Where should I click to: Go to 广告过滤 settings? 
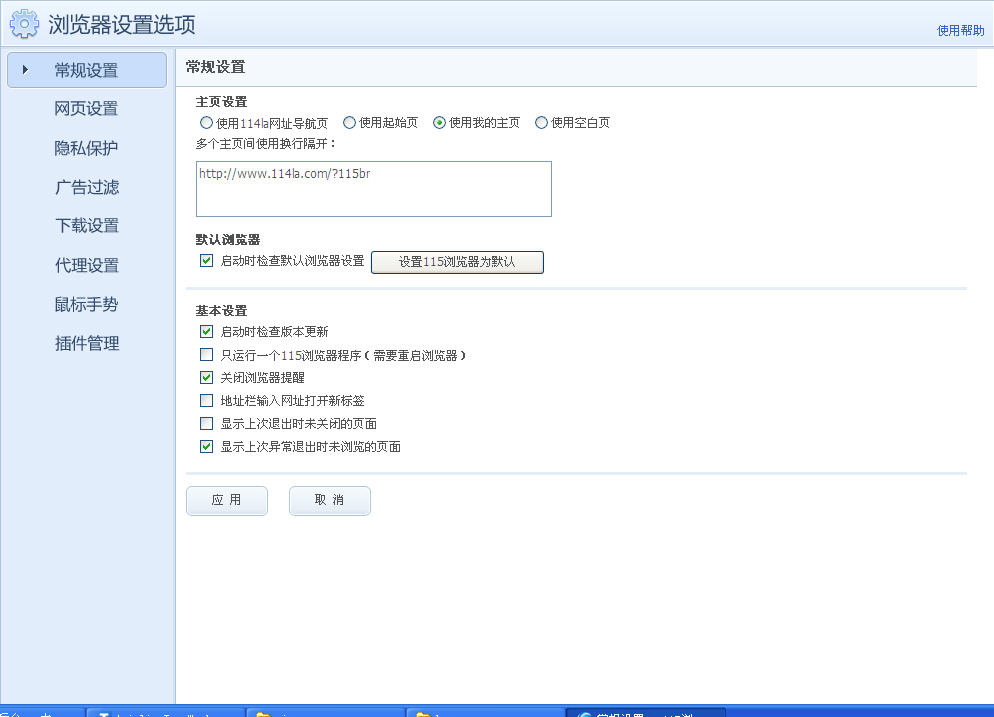pos(86,187)
